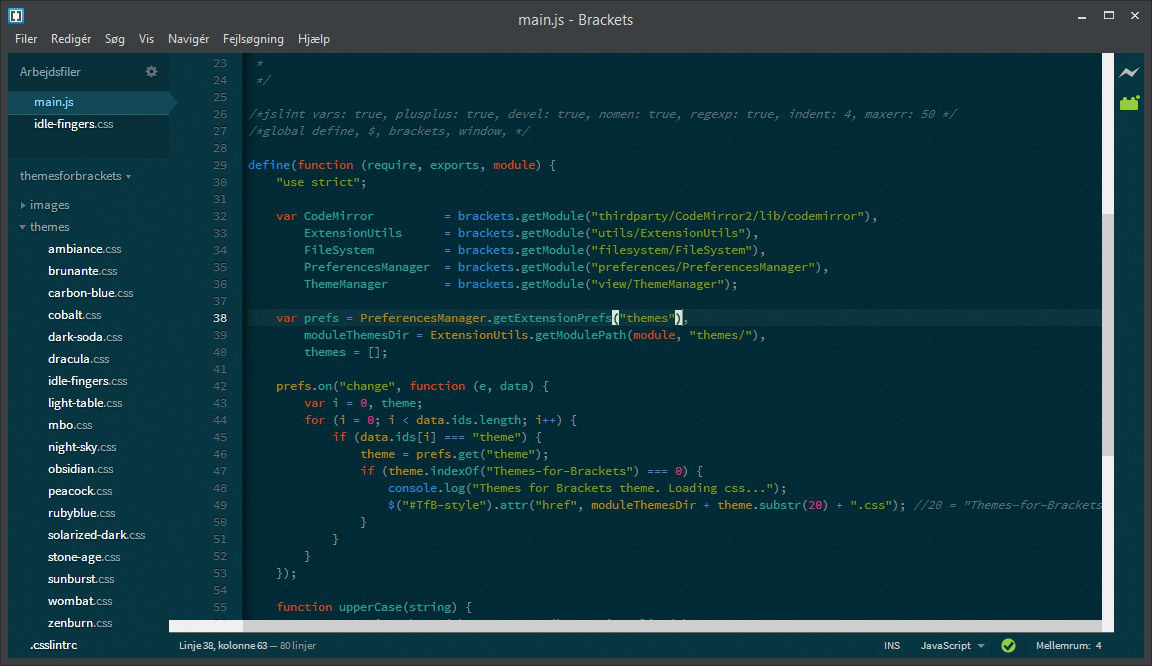This screenshot has height=666, width=1152.
Task: Click the green lint checkmark in status bar
Action: pyautogui.click(x=1009, y=645)
